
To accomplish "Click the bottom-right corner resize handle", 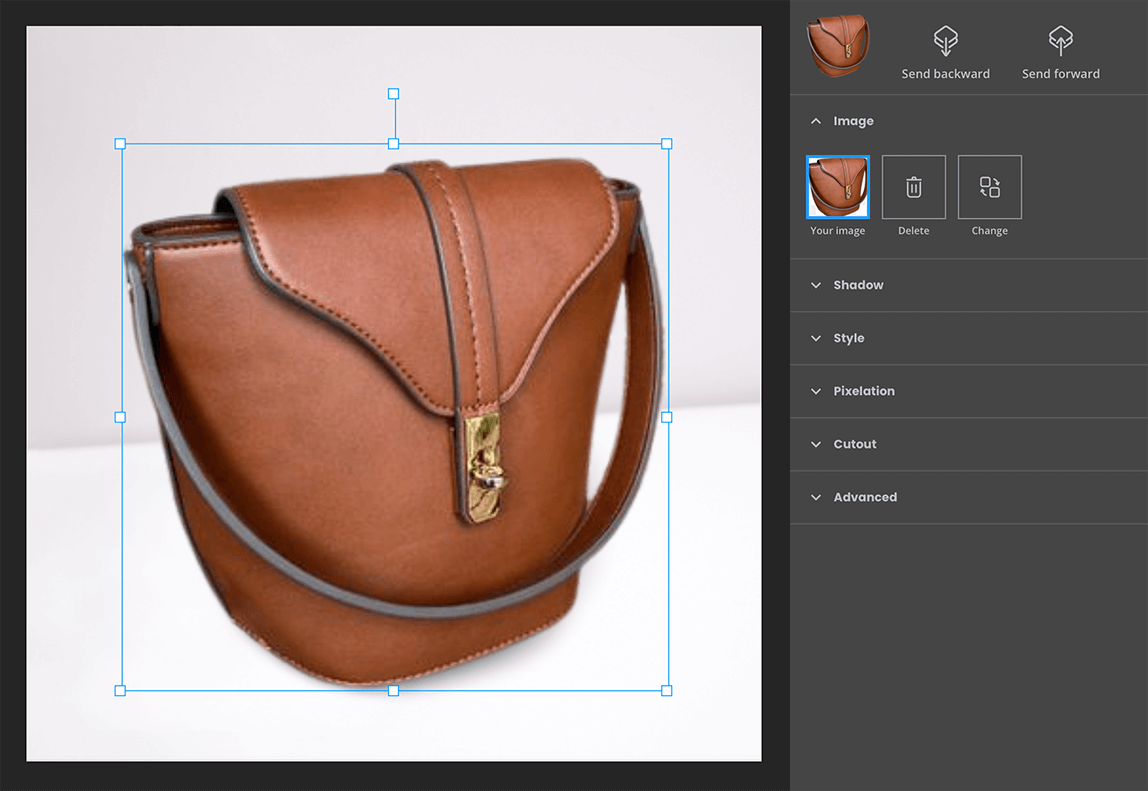I will pyautogui.click(x=667, y=690).
